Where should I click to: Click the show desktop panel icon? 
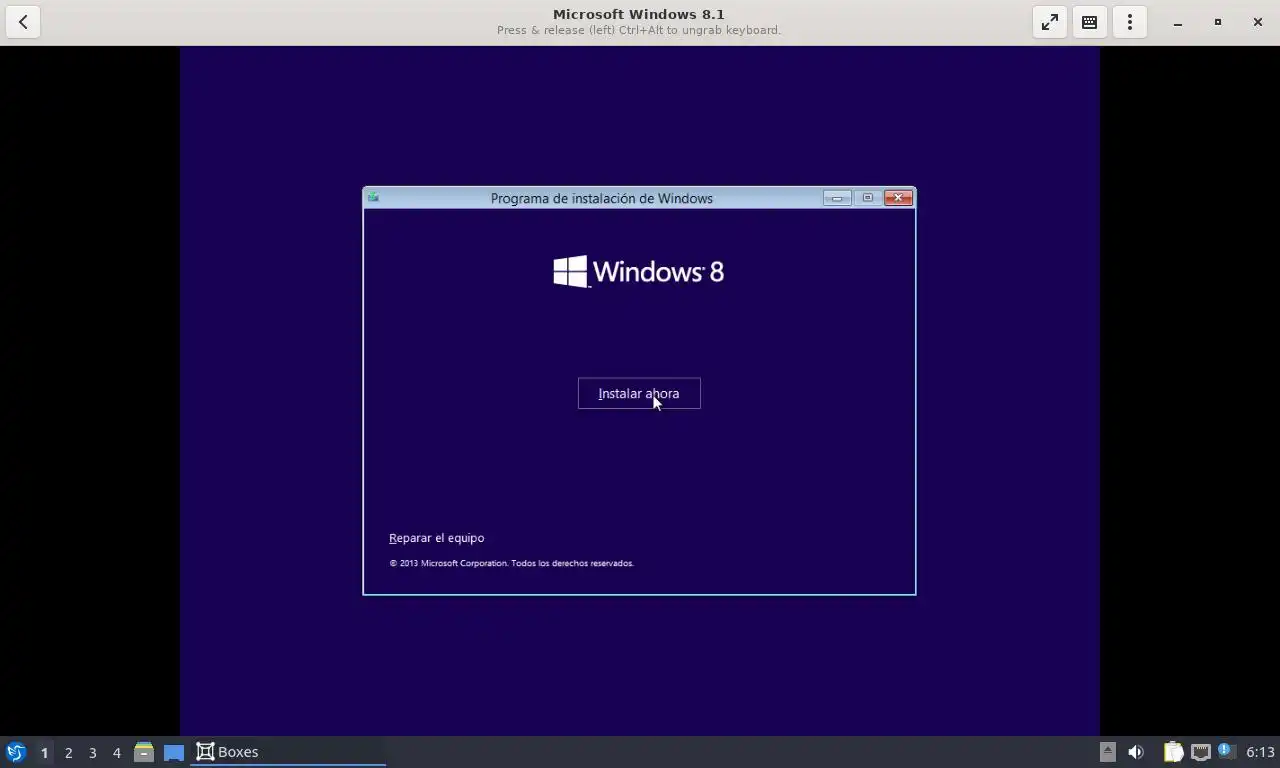coord(174,752)
